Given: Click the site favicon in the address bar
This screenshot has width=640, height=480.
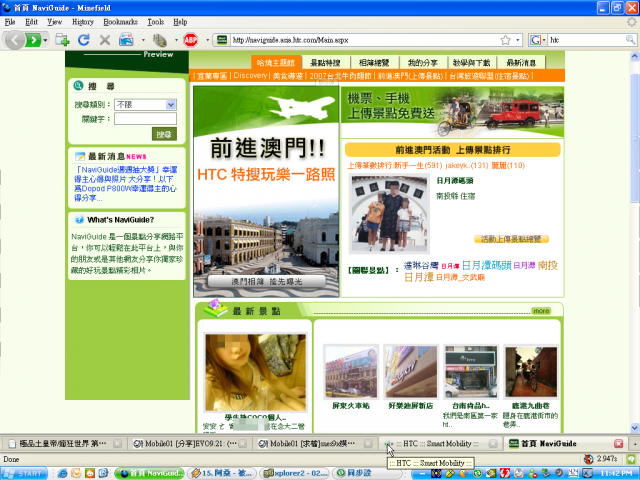Looking at the screenshot, I should tap(222, 40).
